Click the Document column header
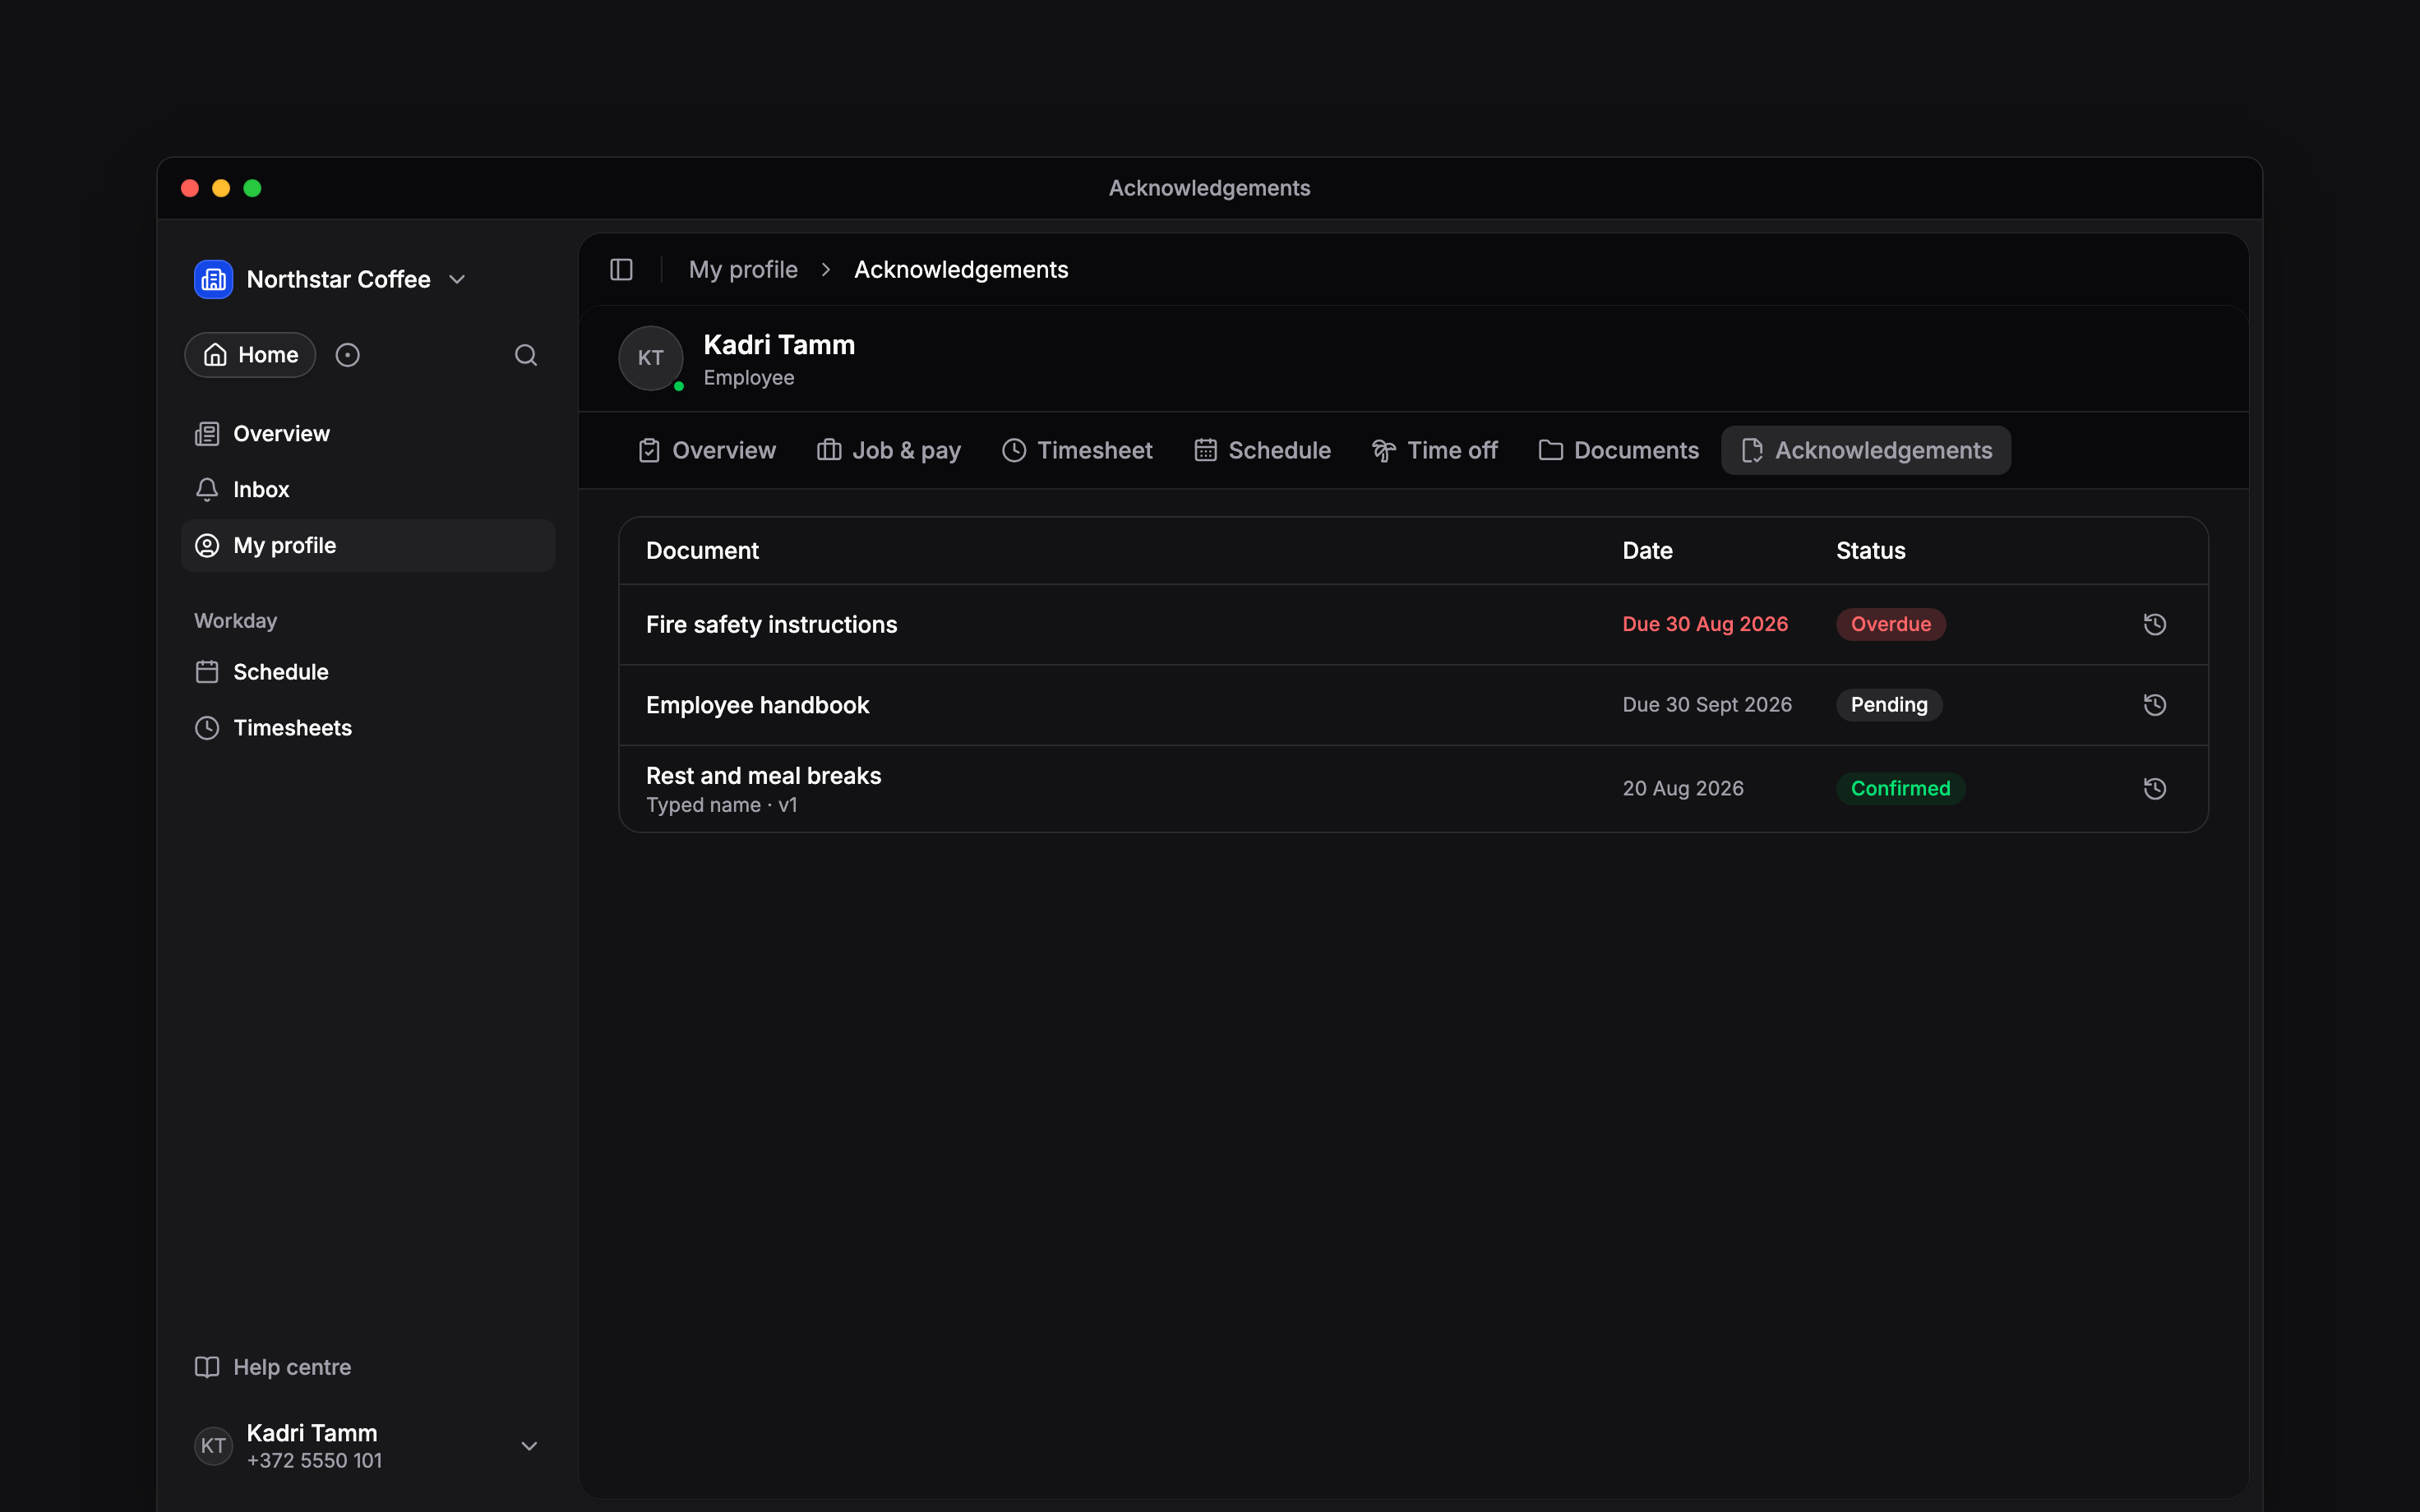 click(x=702, y=551)
